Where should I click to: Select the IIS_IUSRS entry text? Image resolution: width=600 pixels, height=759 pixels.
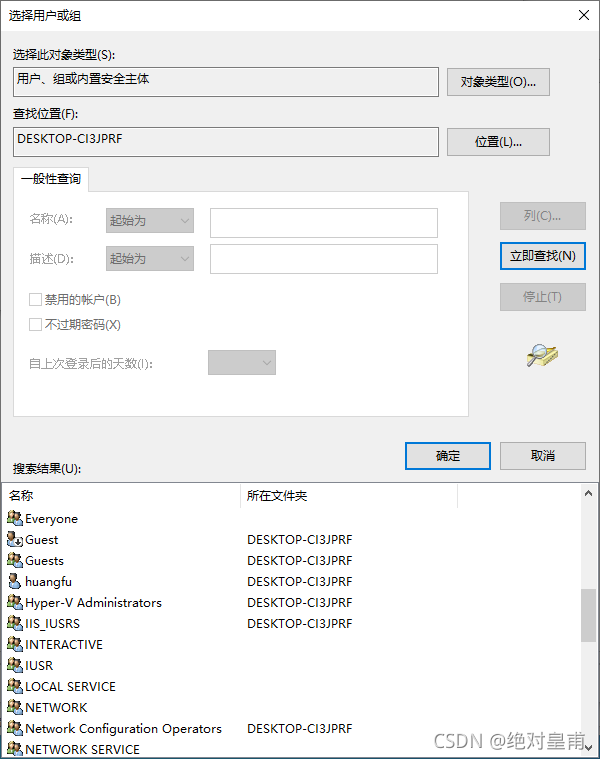tap(52, 624)
